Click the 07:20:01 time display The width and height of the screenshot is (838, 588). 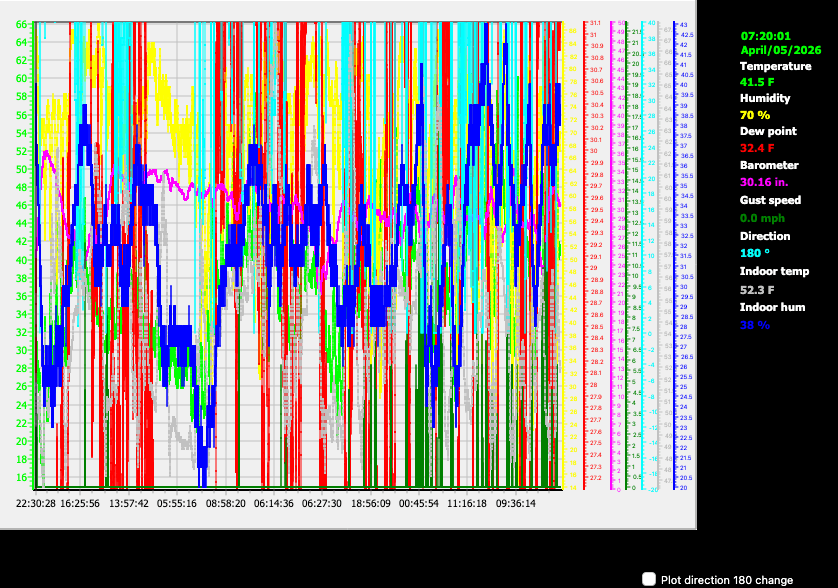tap(765, 35)
